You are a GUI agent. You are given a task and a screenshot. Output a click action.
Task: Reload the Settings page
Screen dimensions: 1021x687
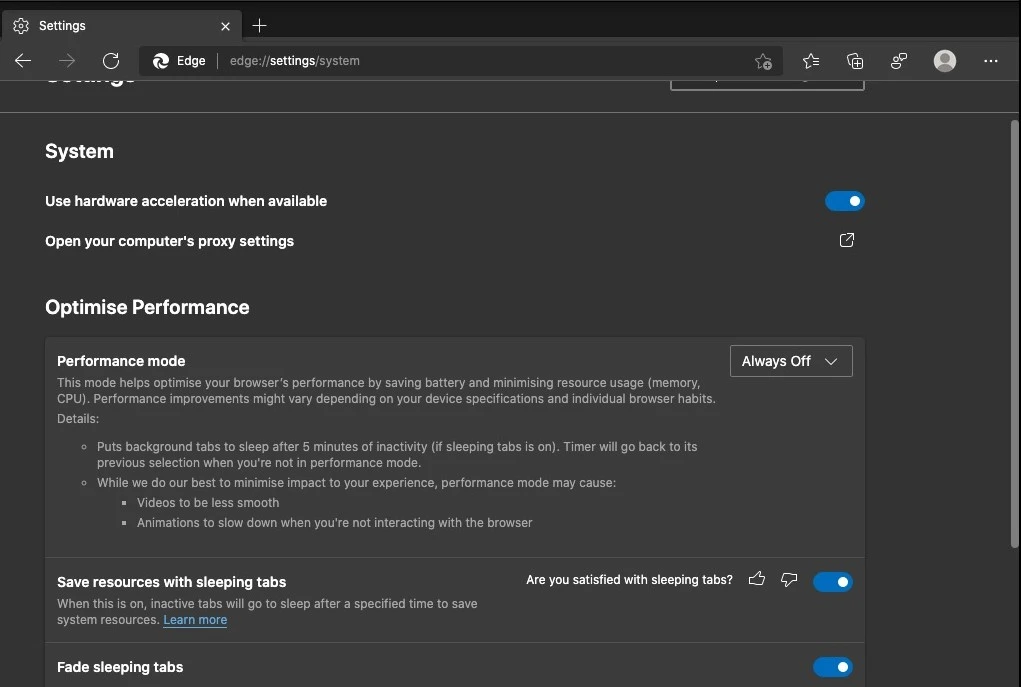point(111,60)
